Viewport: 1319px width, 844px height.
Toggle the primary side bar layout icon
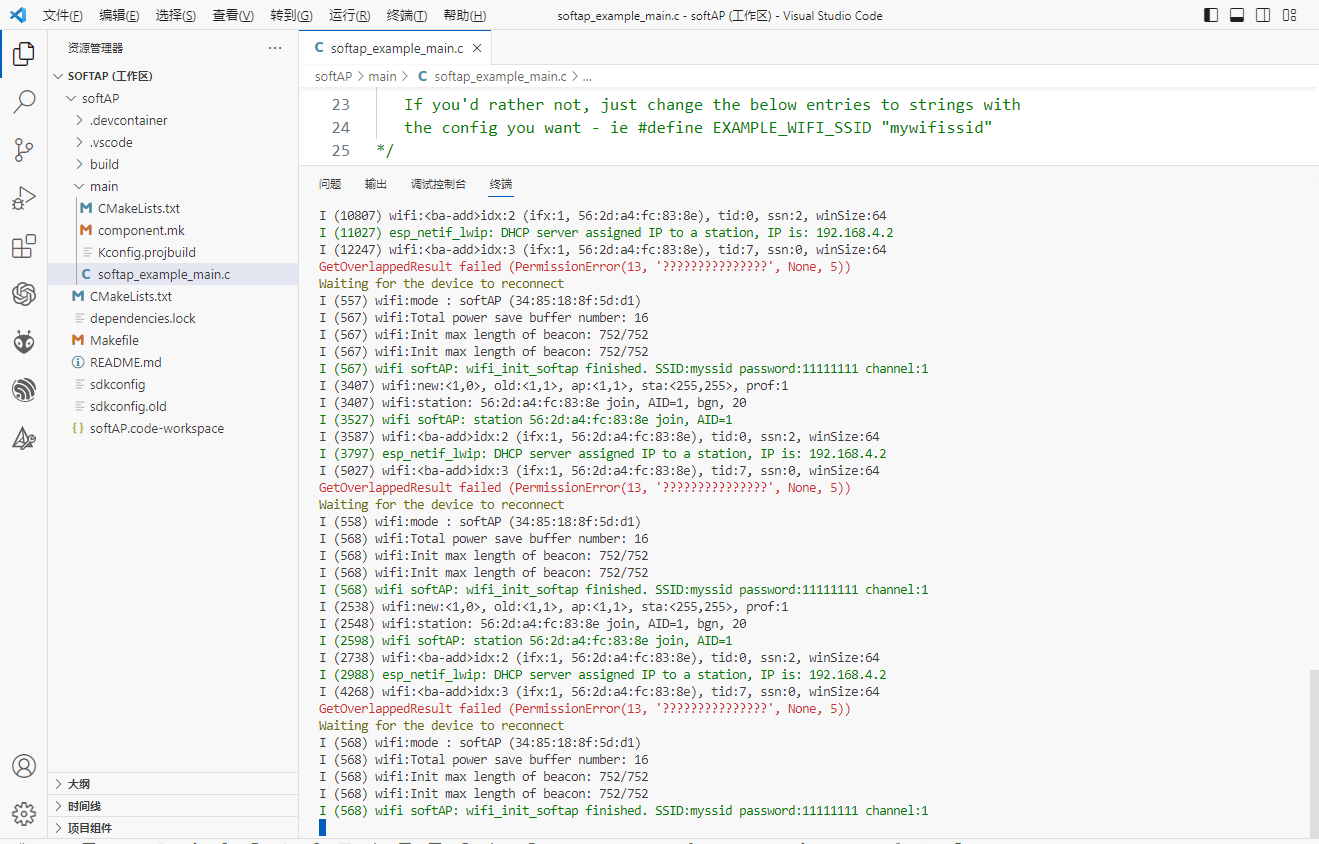point(1211,15)
